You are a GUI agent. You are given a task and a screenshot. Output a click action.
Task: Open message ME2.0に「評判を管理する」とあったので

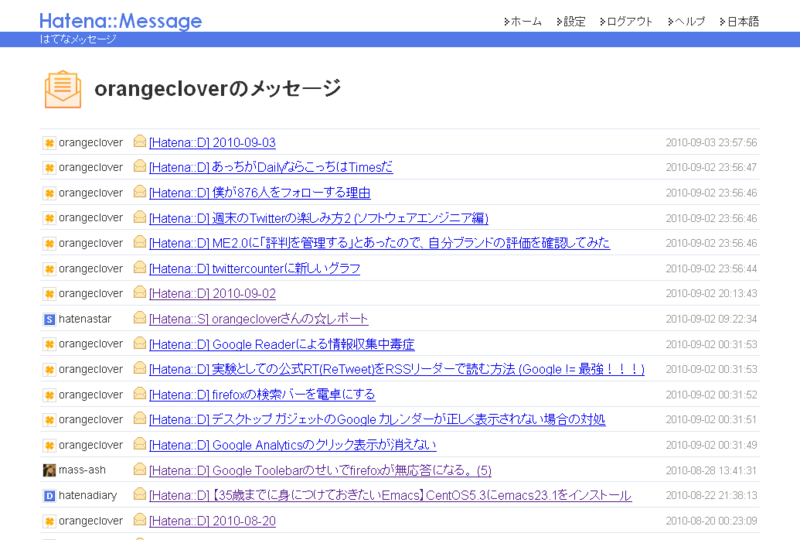(x=379, y=243)
